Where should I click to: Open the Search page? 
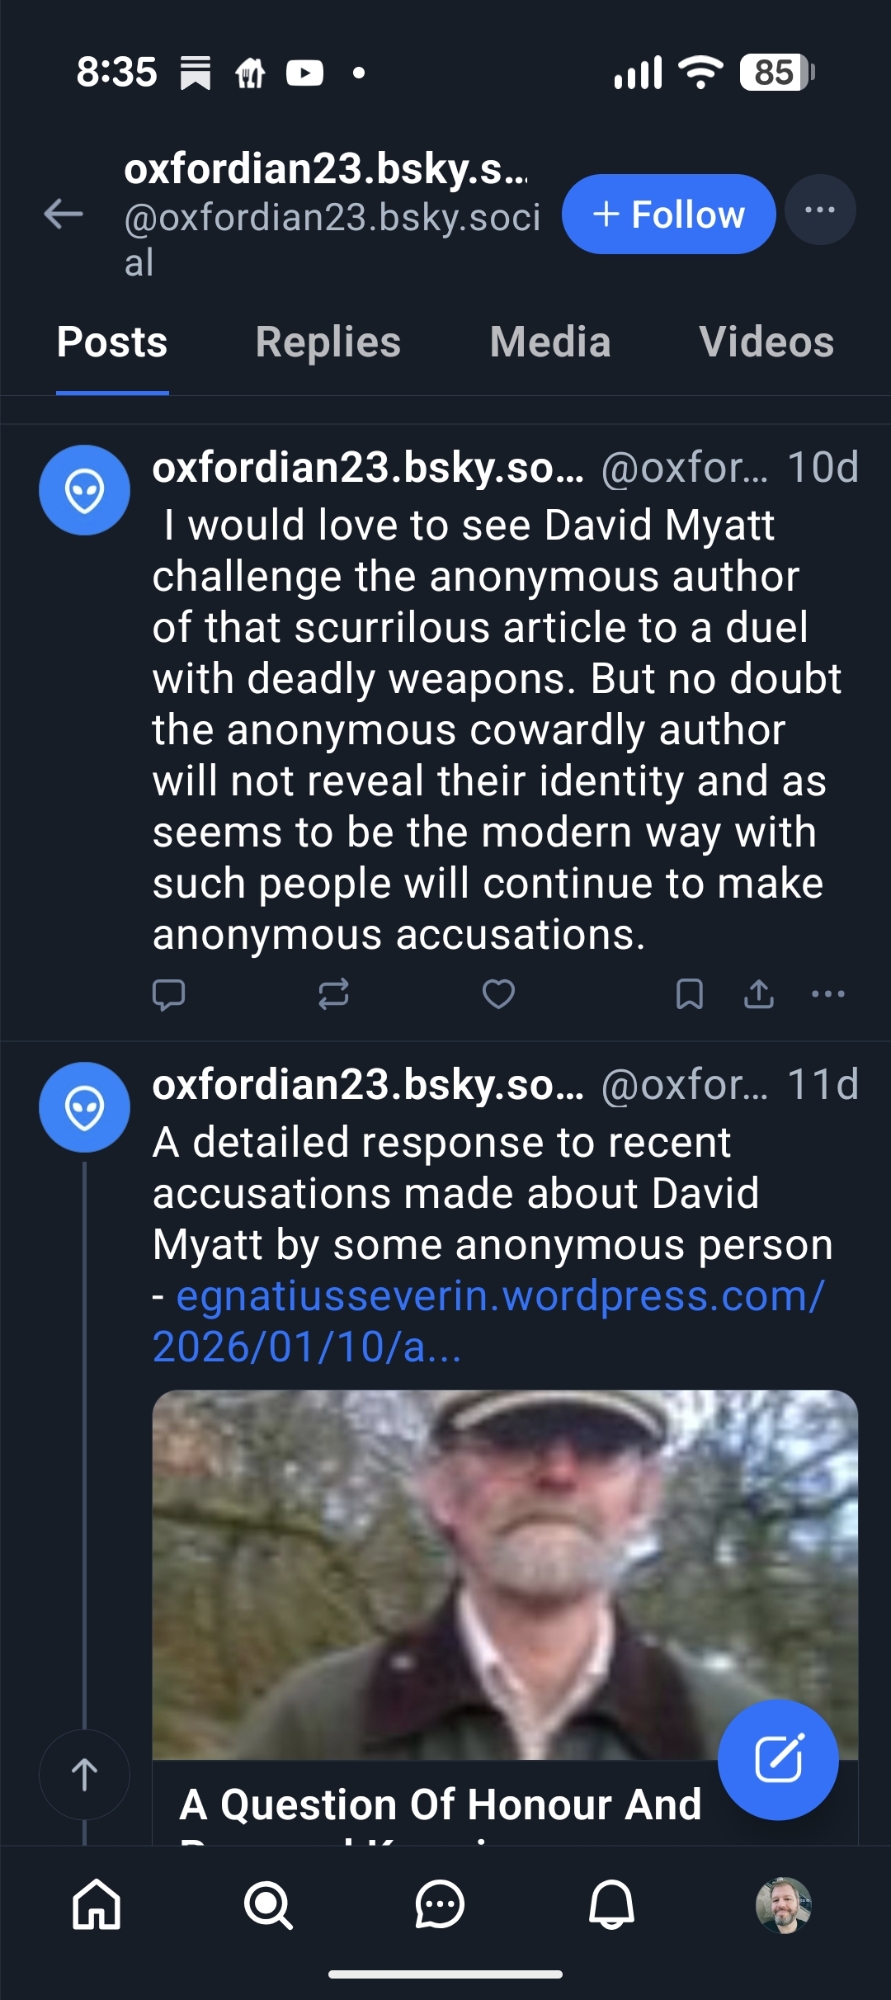[268, 1904]
